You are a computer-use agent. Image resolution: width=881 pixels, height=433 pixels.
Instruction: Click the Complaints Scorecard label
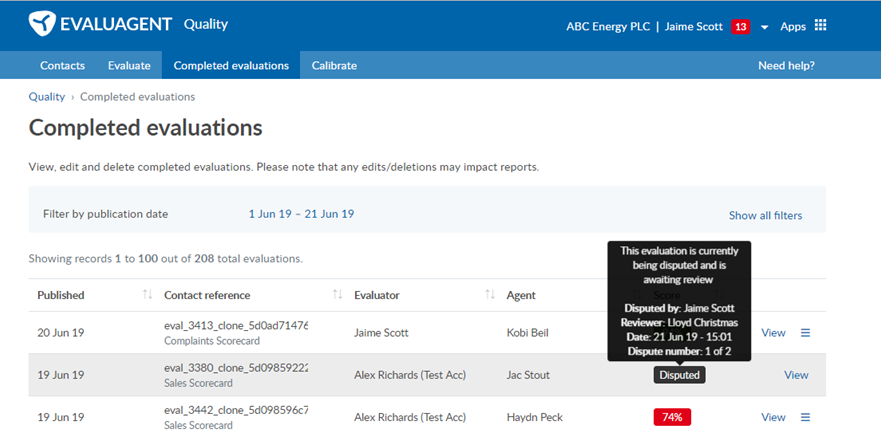tap(212, 340)
